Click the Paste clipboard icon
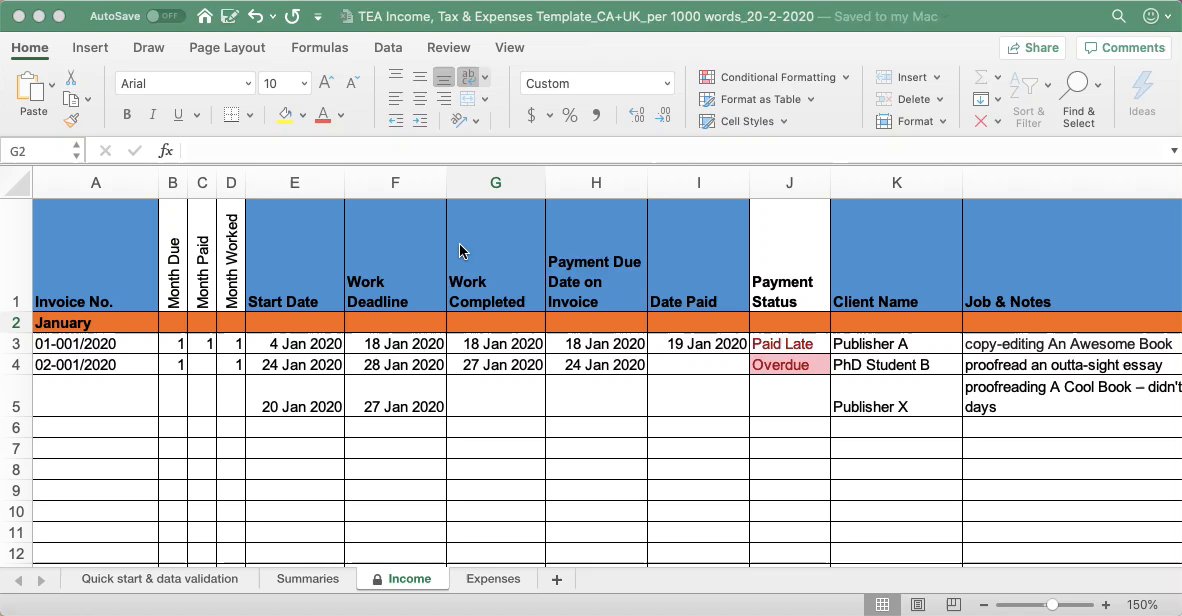The height and width of the screenshot is (616, 1182). point(30,87)
